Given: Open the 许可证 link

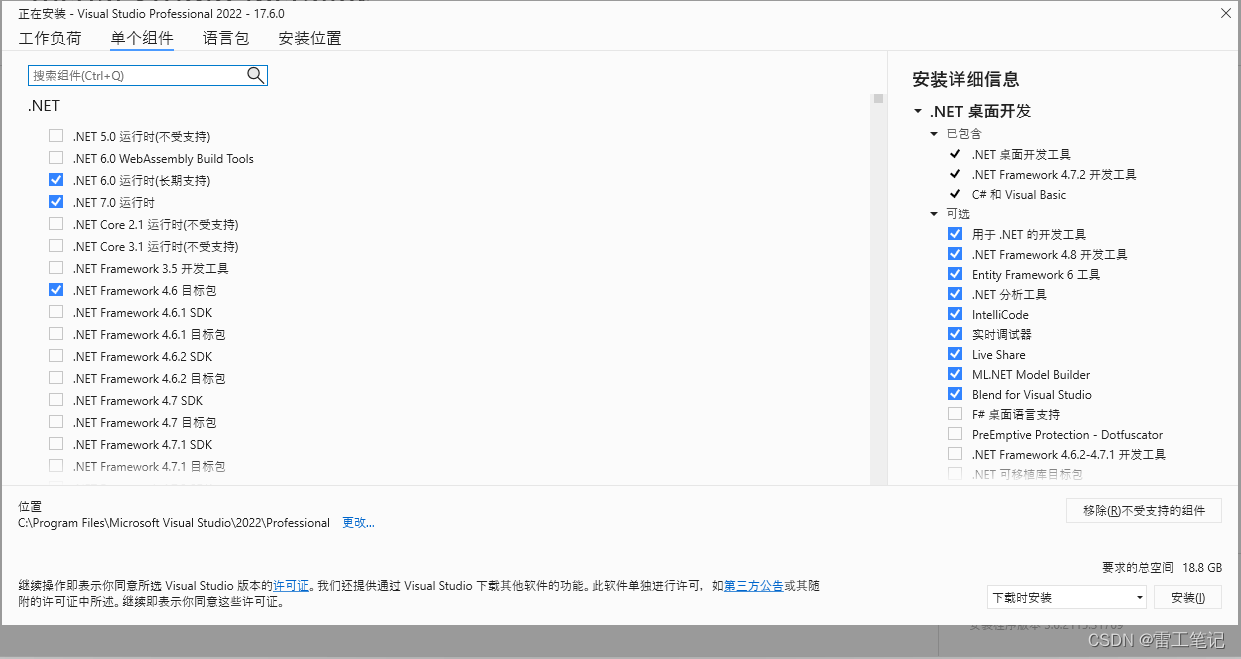Looking at the screenshot, I should click(291, 585).
